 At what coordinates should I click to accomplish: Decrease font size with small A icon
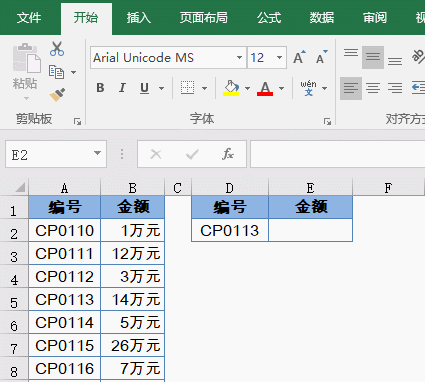322,57
